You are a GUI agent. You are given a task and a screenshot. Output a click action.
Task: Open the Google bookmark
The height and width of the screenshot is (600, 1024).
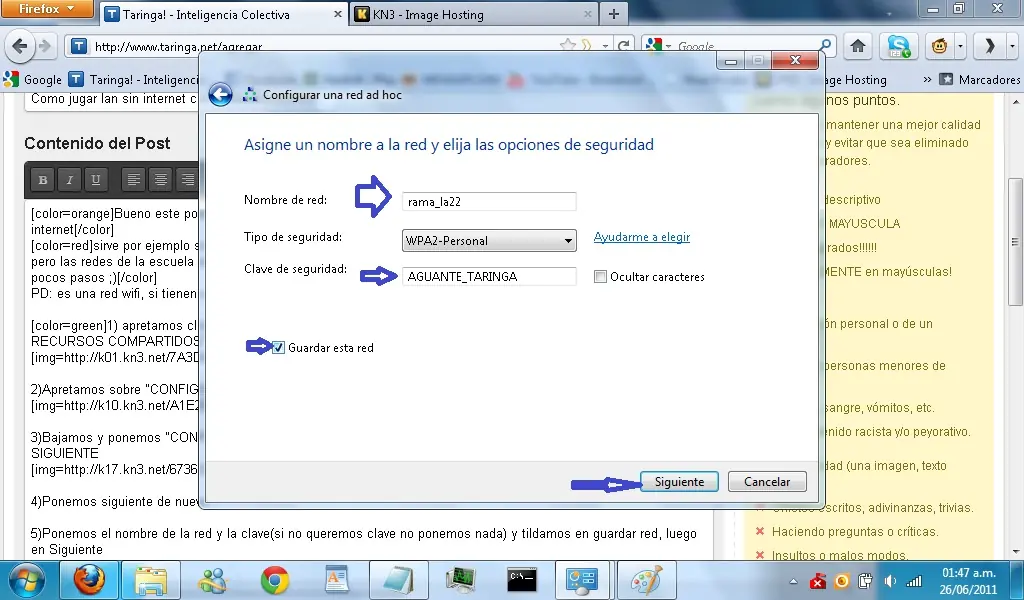tap(33, 80)
